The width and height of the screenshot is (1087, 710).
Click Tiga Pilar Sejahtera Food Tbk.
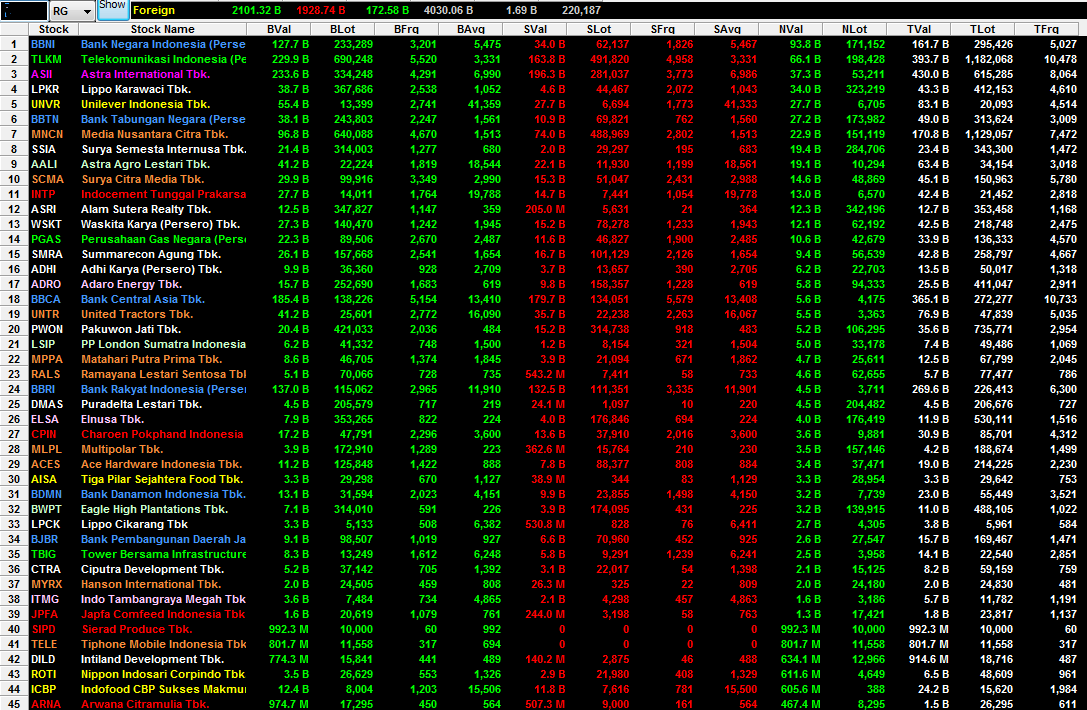tap(162, 480)
